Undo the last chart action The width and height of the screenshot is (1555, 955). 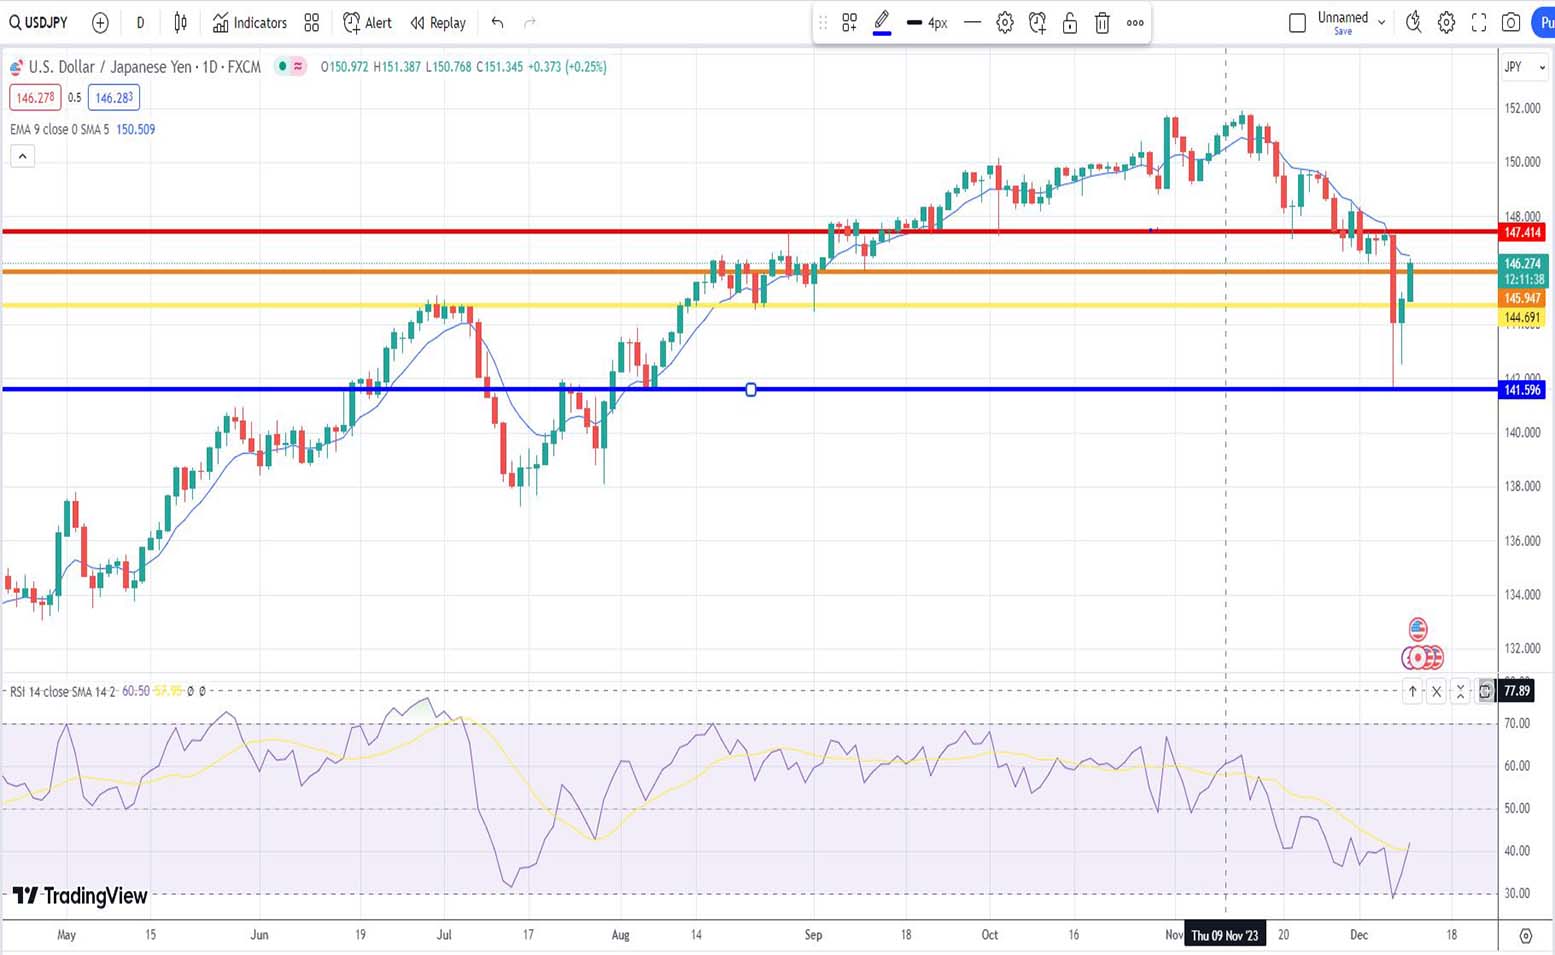pos(497,22)
